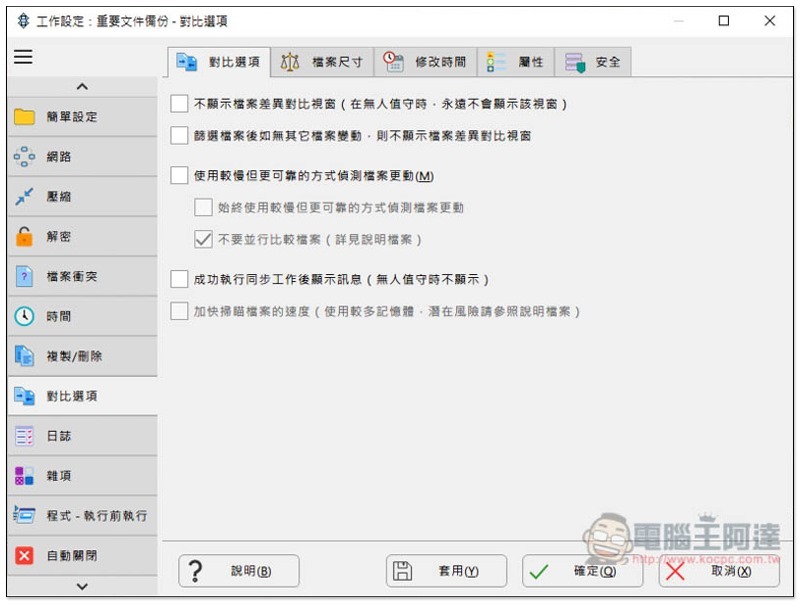Click the 確定(O) confirm button
Viewport: 800px width, 604px height.
(583, 571)
